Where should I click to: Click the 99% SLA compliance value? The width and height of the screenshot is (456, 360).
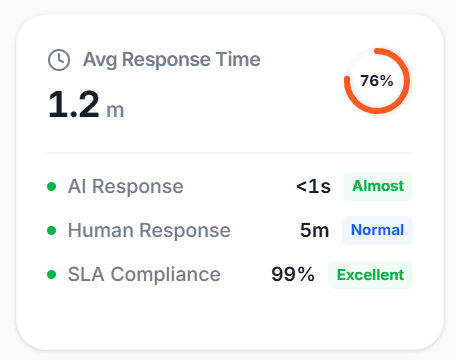click(293, 275)
